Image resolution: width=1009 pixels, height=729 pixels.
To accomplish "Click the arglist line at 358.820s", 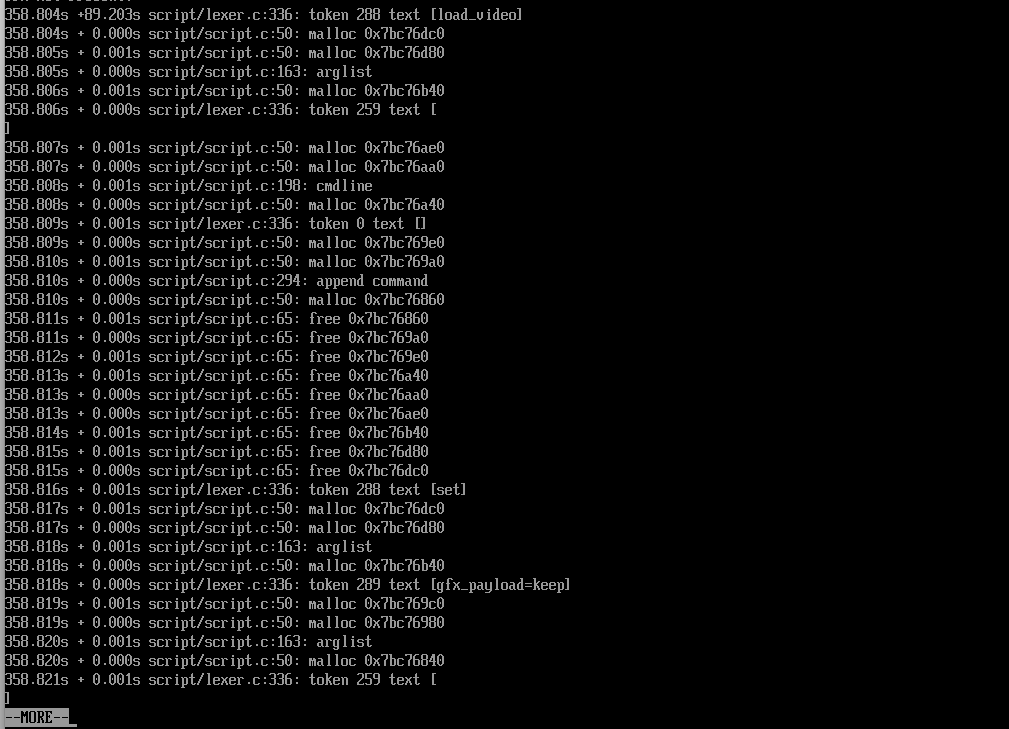I will tap(188, 642).
